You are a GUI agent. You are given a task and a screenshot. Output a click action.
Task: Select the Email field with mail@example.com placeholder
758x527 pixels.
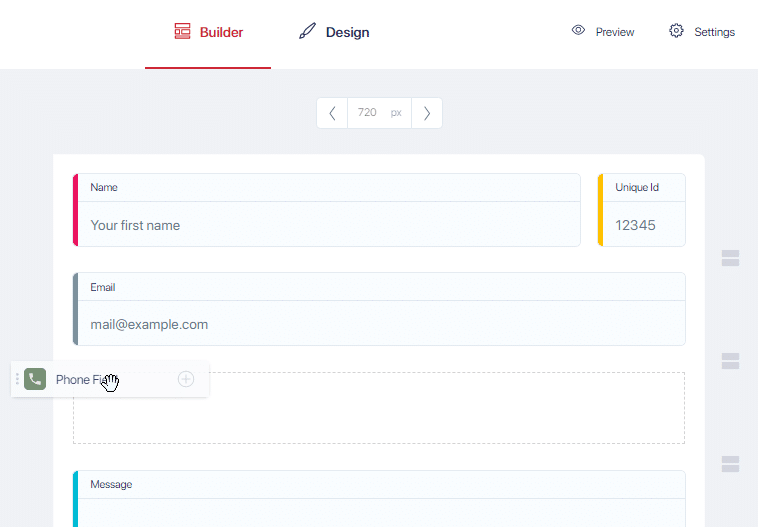coord(379,309)
